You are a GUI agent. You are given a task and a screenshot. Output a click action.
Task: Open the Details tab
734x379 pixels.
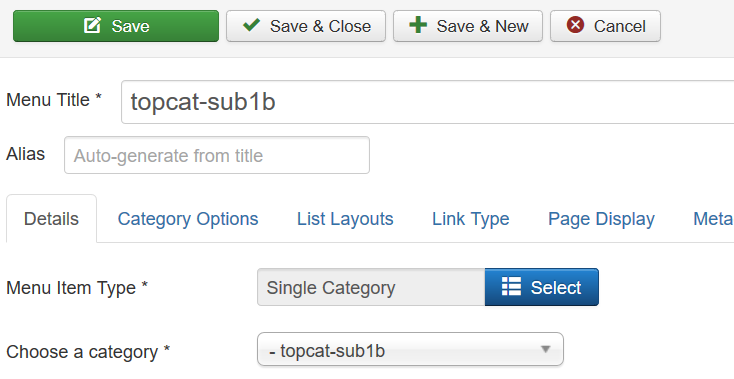(51, 219)
